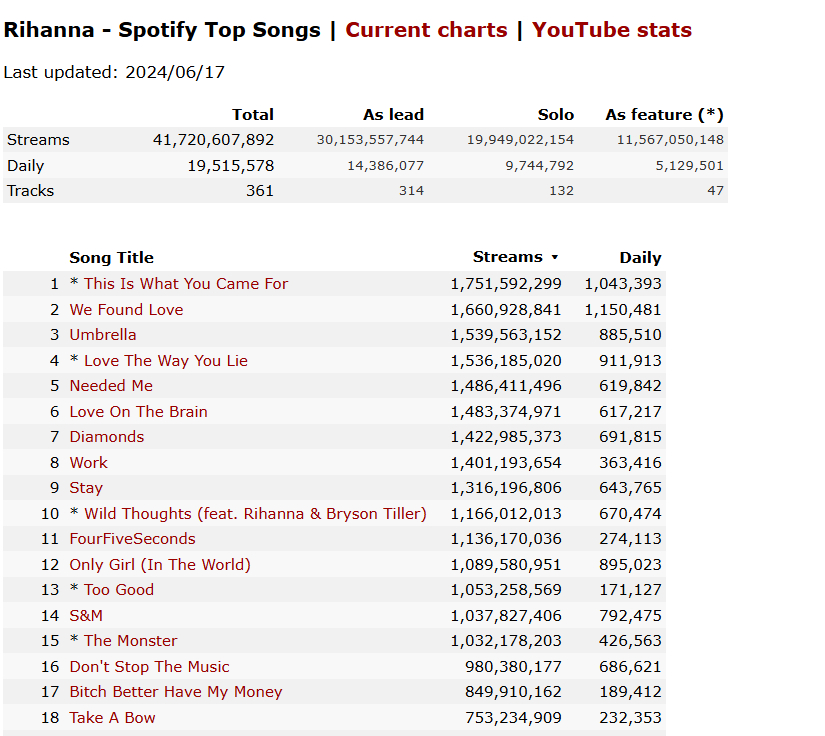
Task: Open Love On The Brain link
Action: click(138, 411)
